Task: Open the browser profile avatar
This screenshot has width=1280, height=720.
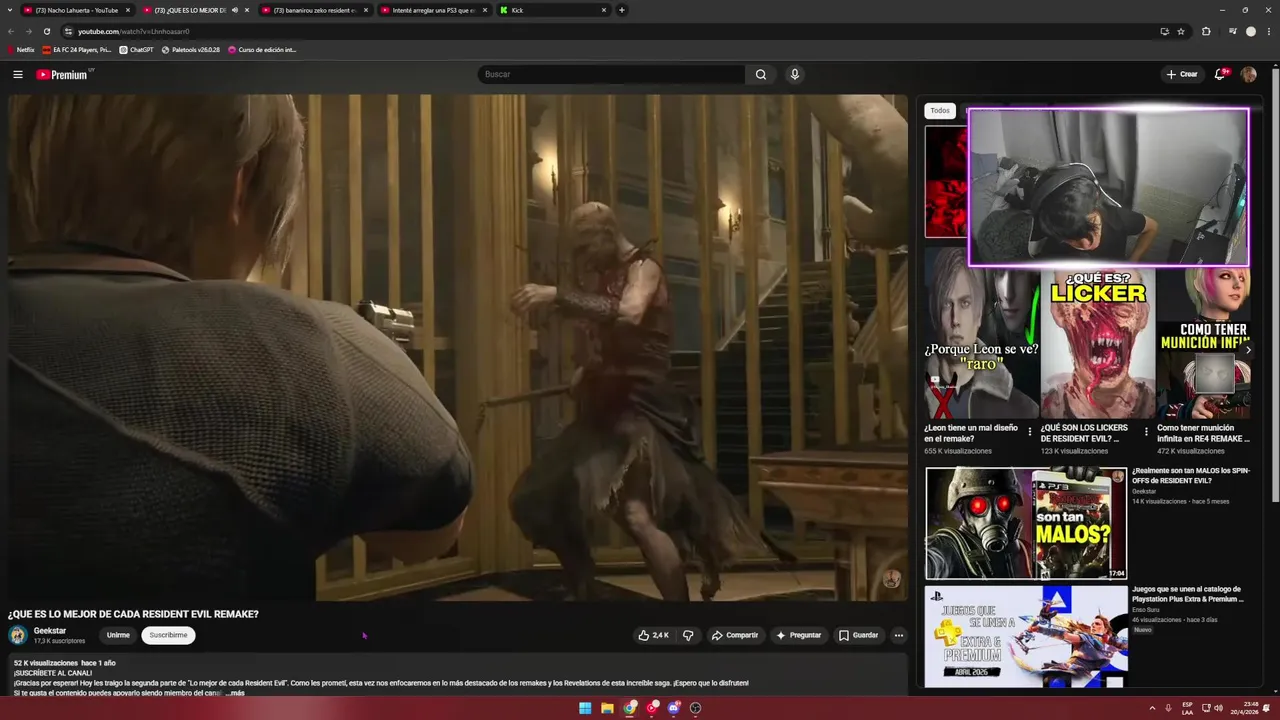Action: [x=1250, y=31]
